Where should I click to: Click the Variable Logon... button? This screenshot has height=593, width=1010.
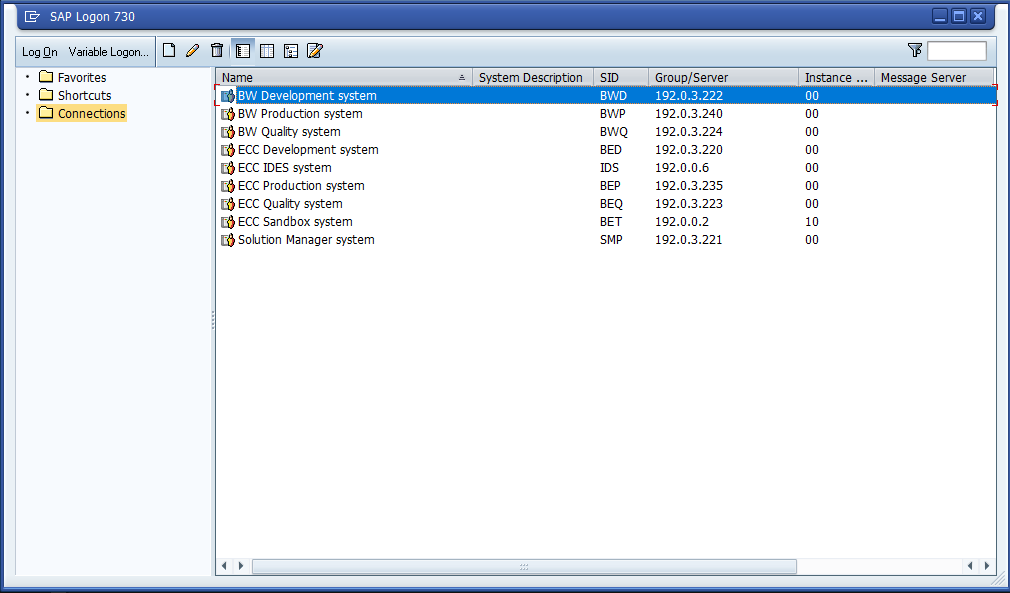click(109, 52)
